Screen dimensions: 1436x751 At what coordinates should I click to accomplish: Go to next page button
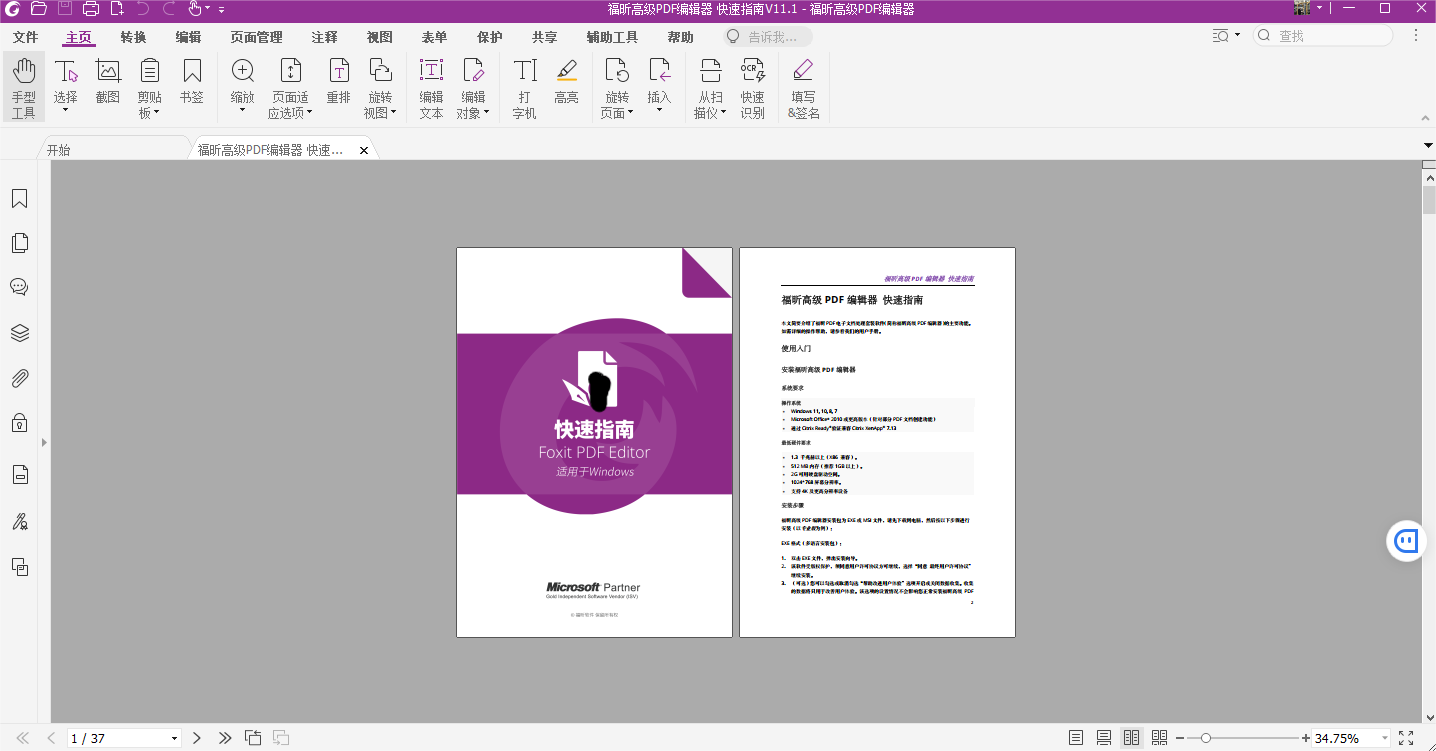(x=197, y=738)
